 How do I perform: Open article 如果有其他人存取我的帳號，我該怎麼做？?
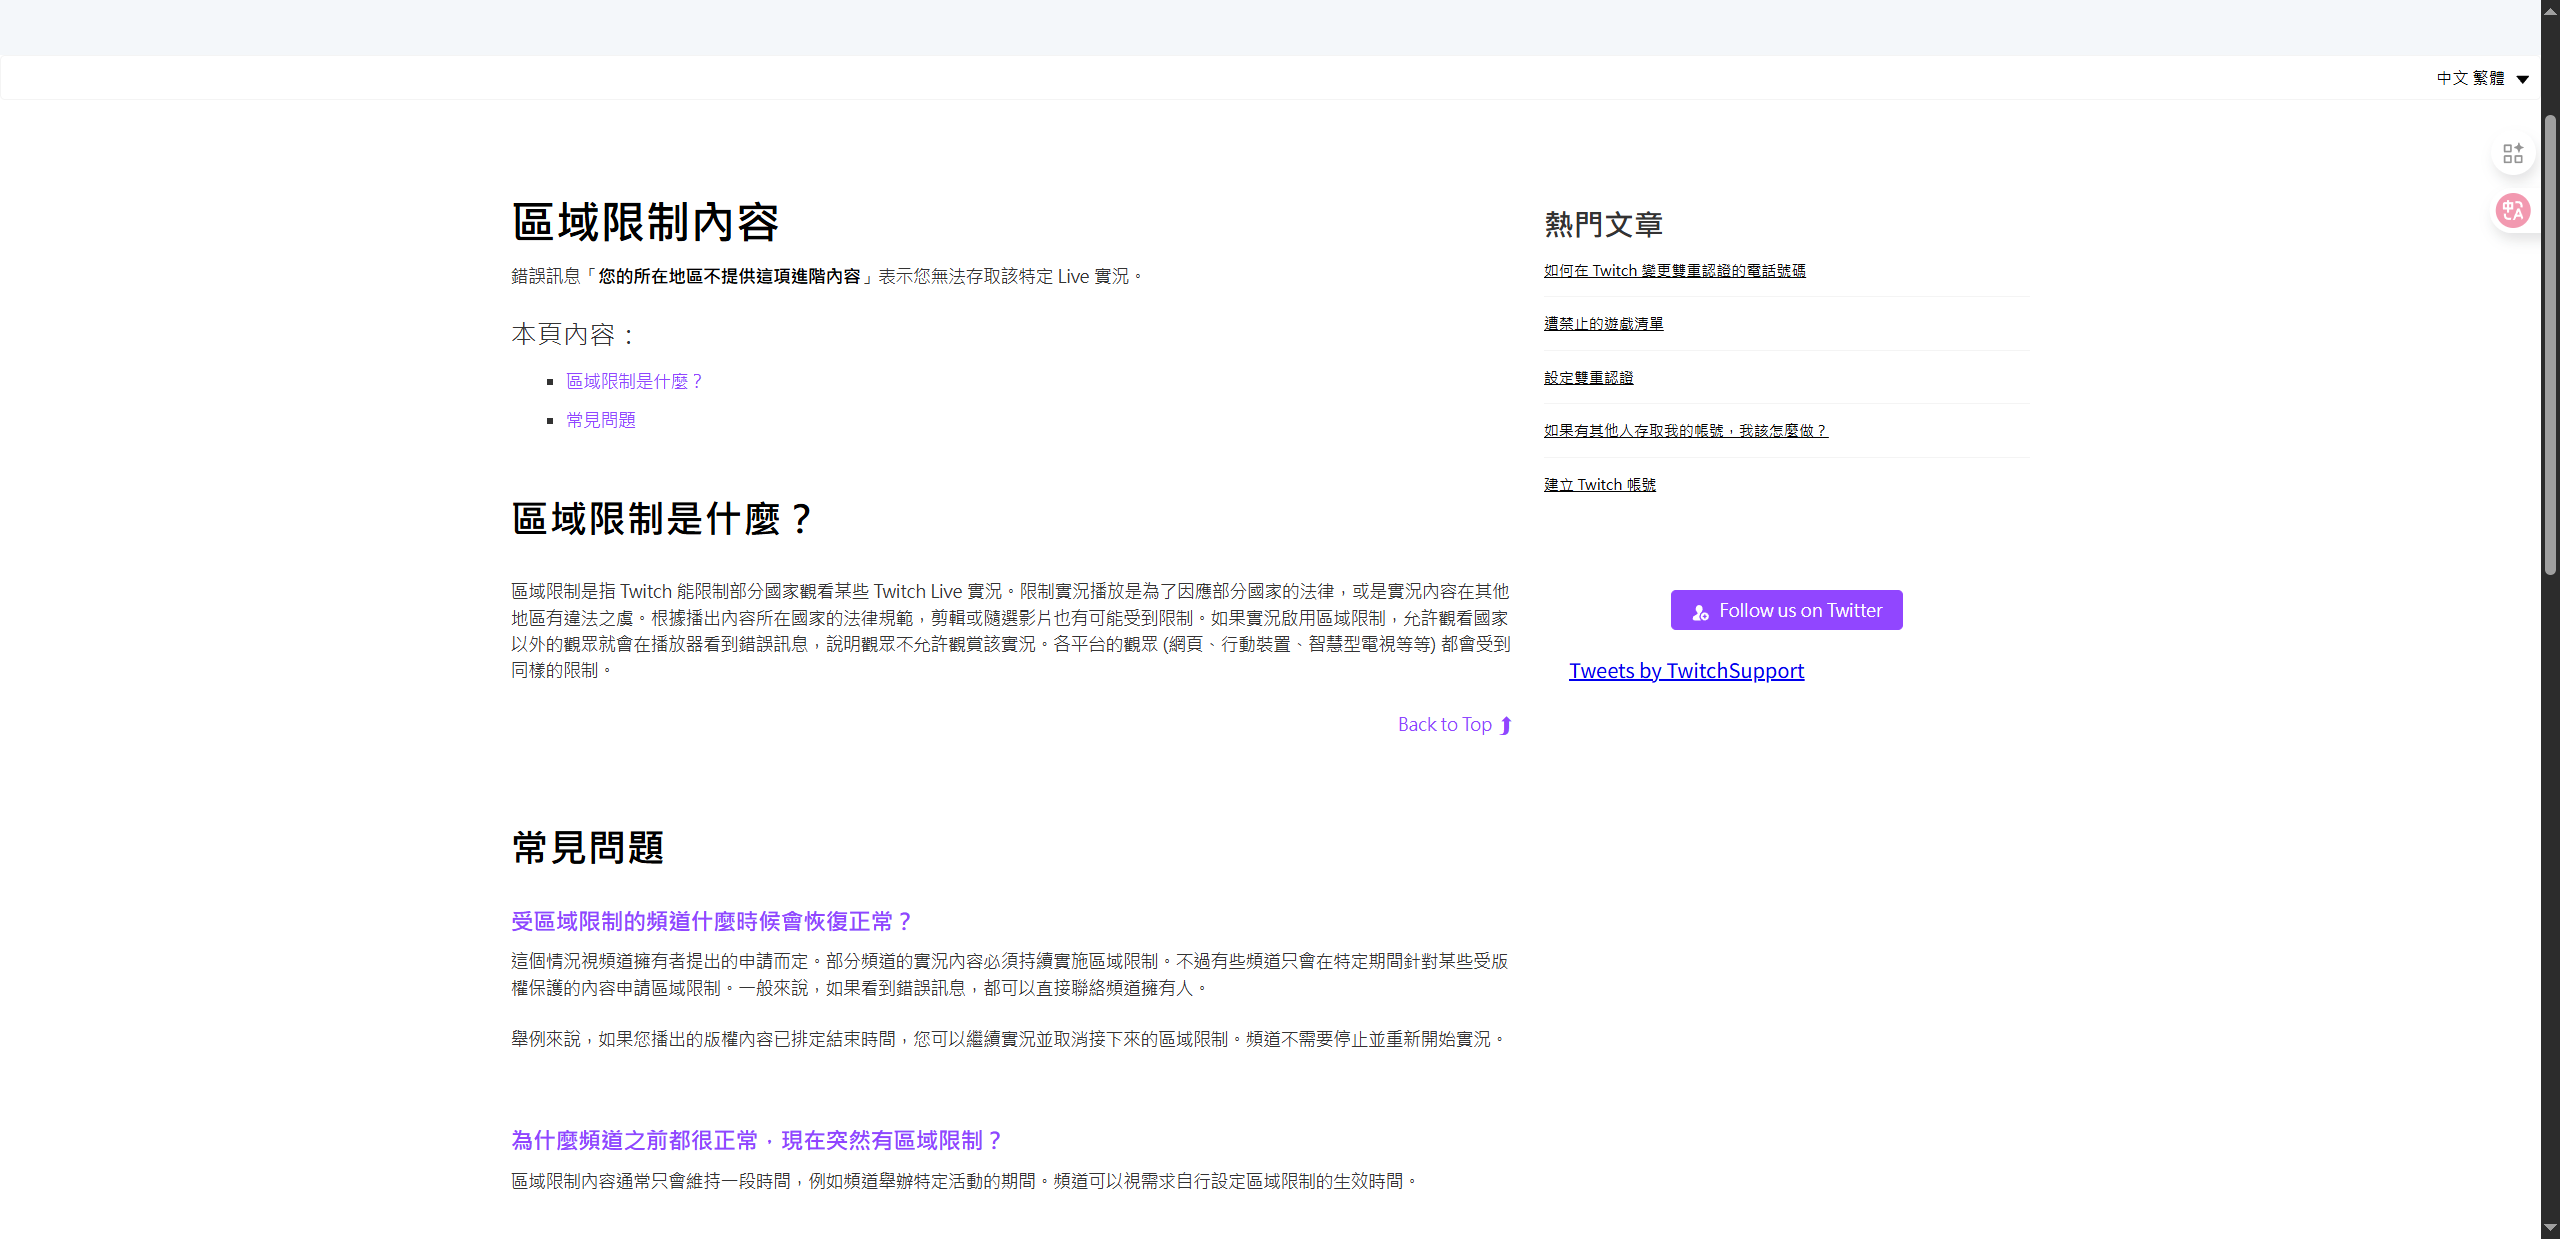1685,431
